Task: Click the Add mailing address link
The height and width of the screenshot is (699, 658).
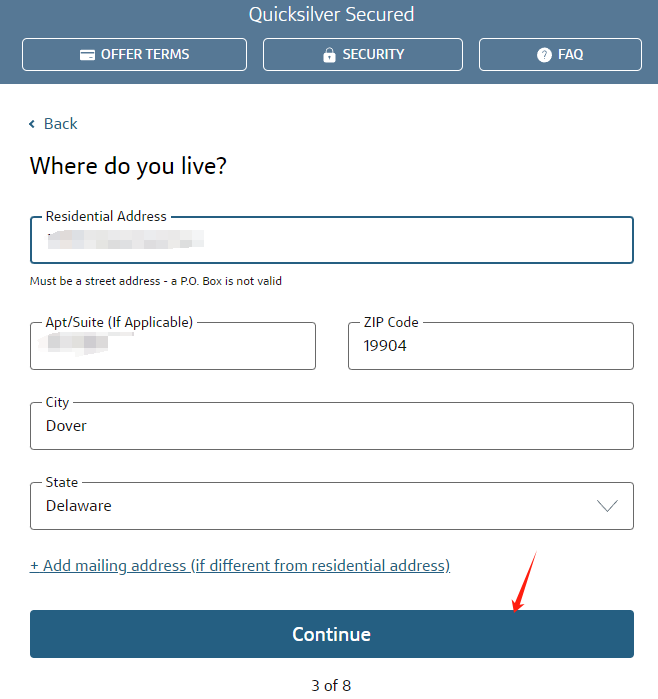Action: click(x=240, y=566)
